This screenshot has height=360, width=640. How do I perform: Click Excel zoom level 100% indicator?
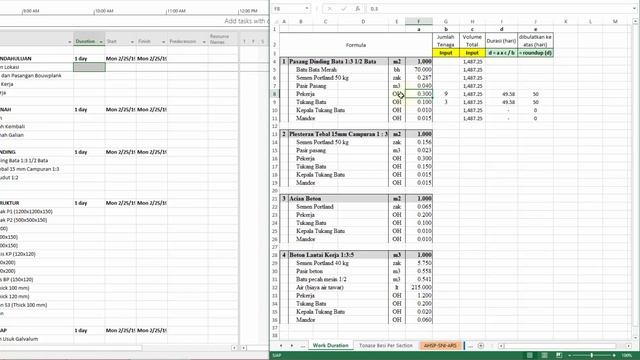[x=627, y=356]
